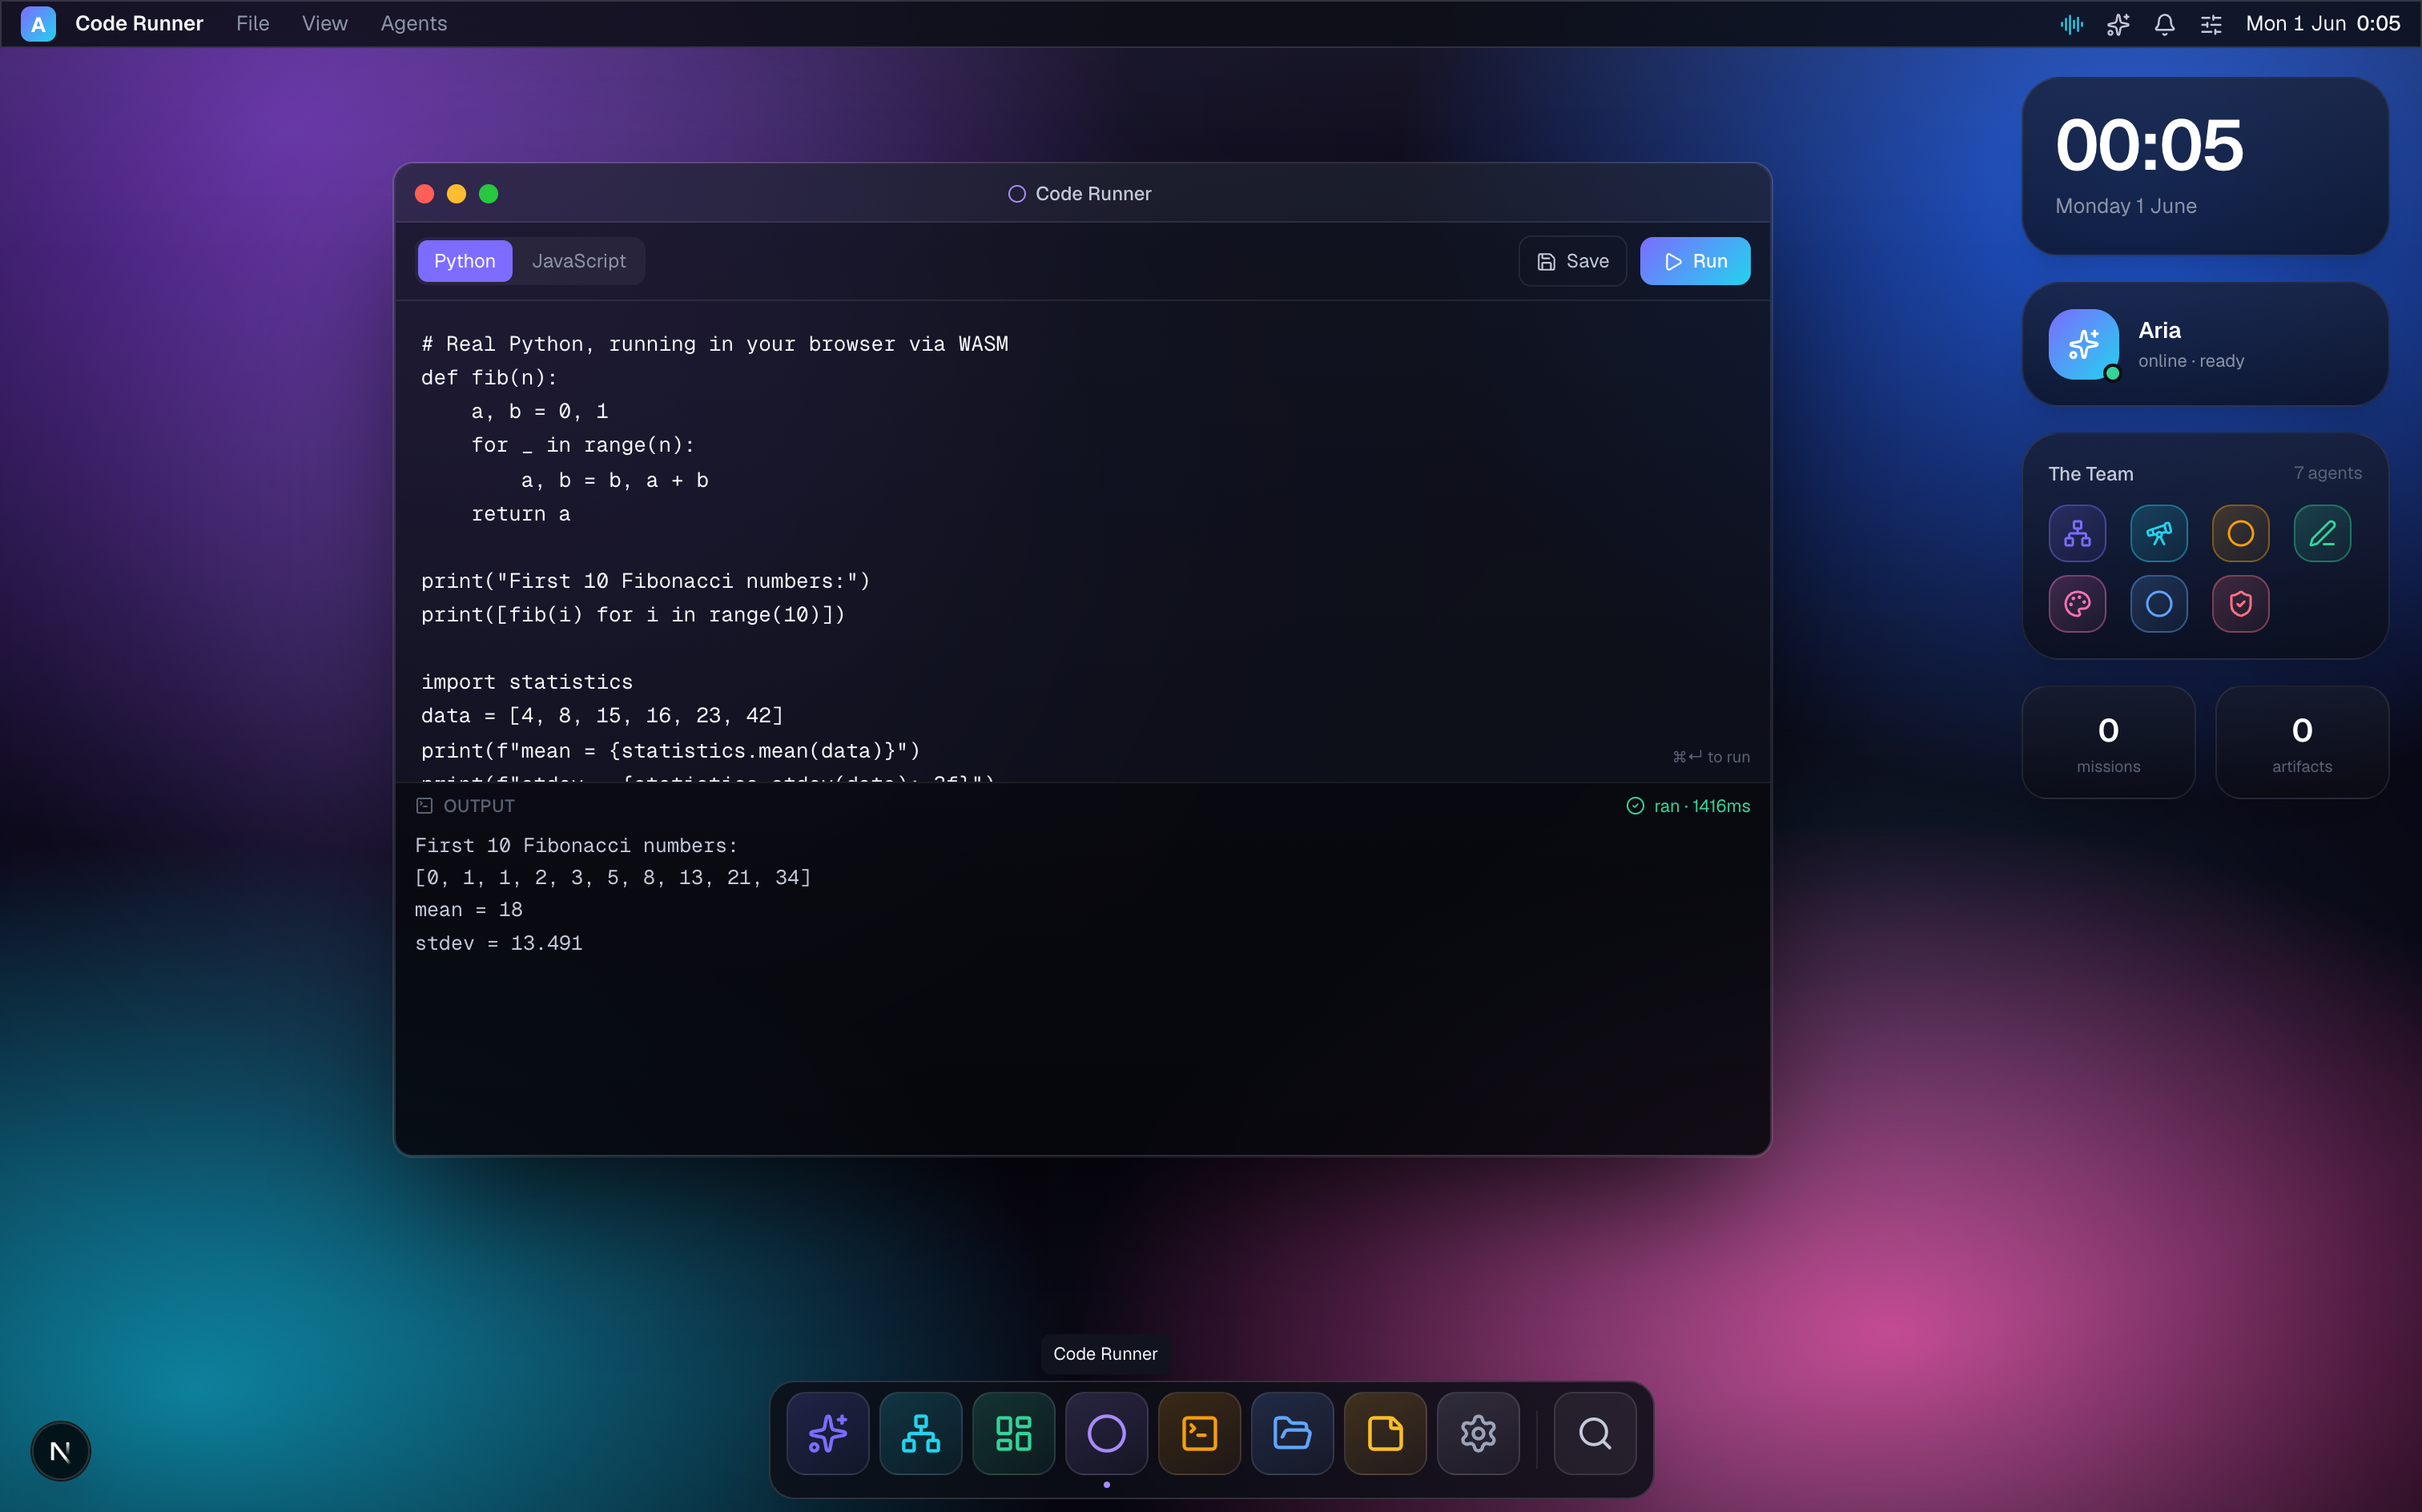2422x1512 pixels.
Task: Click the blue A logo in the menu bar
Action: pyautogui.click(x=38, y=24)
